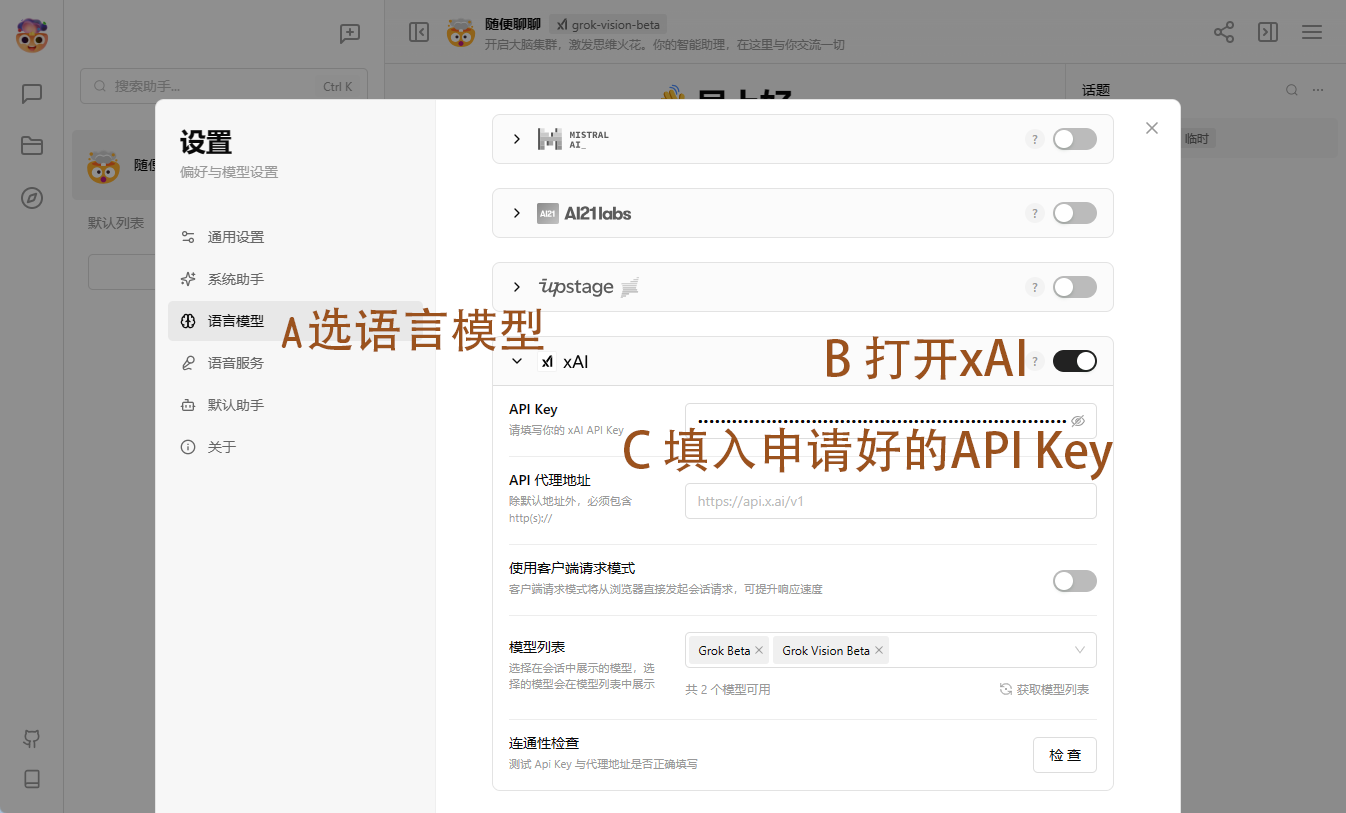Screen dimensions: 1346x813
Task: Click the 搜索助手 search box
Action: pyautogui.click(x=224, y=86)
